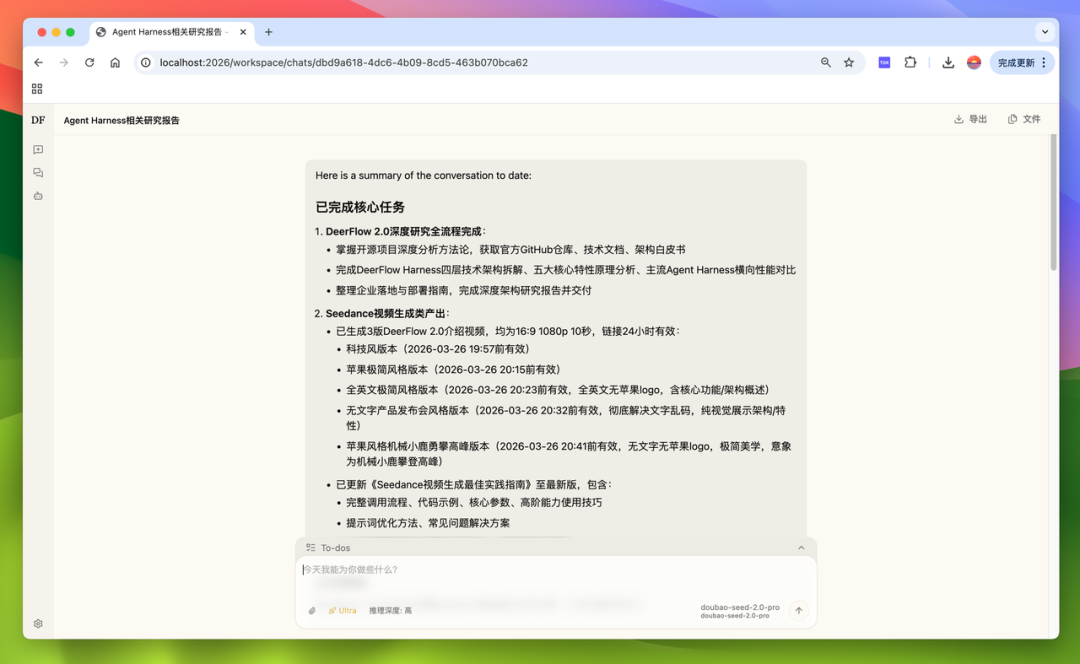Screen dimensions: 1080x664
Task: Open the purple TDK extension icon
Action: coord(884,63)
